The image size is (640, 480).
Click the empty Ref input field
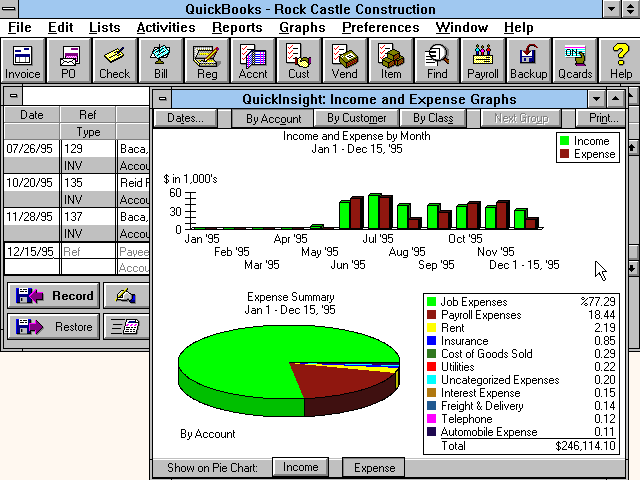[88, 251]
